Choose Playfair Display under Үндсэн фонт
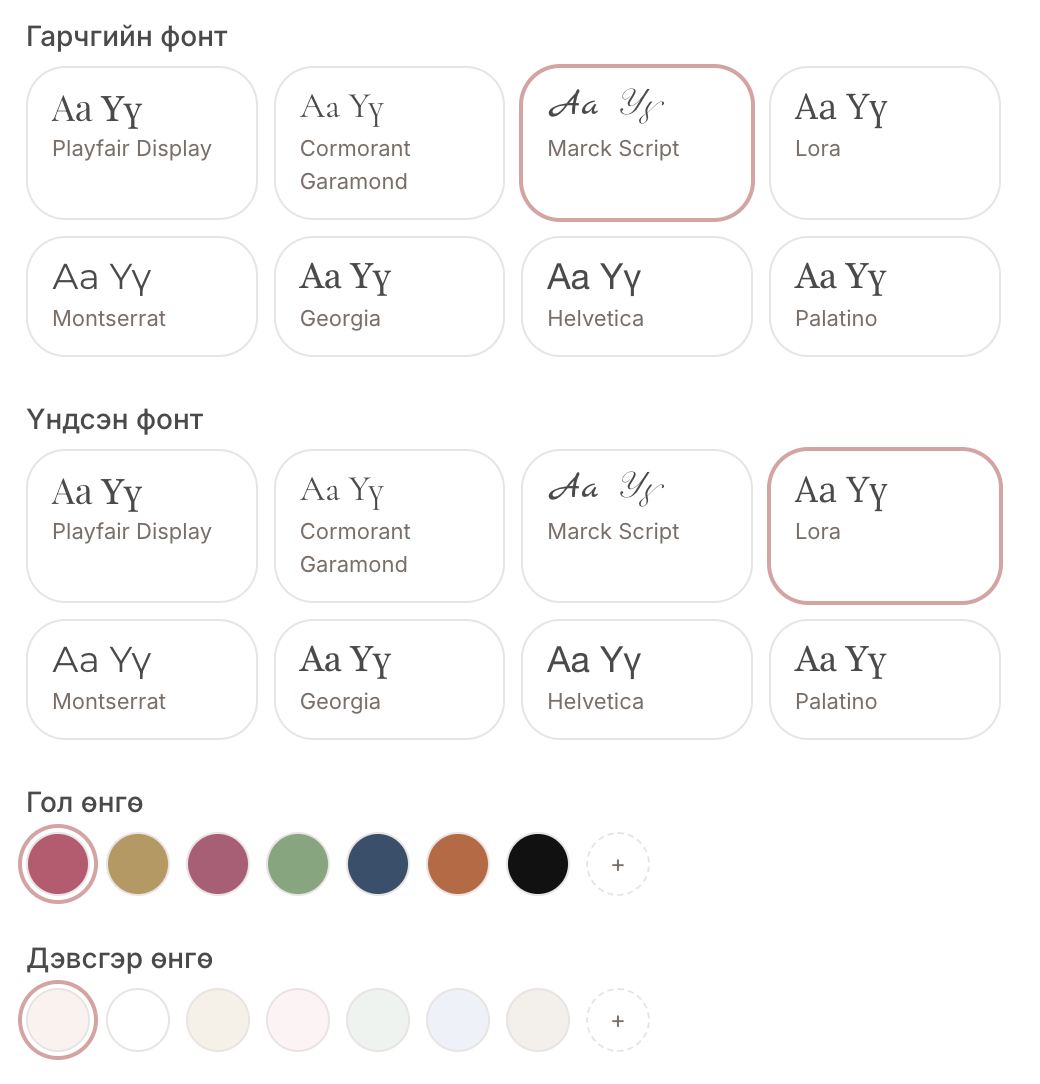 tap(142, 526)
